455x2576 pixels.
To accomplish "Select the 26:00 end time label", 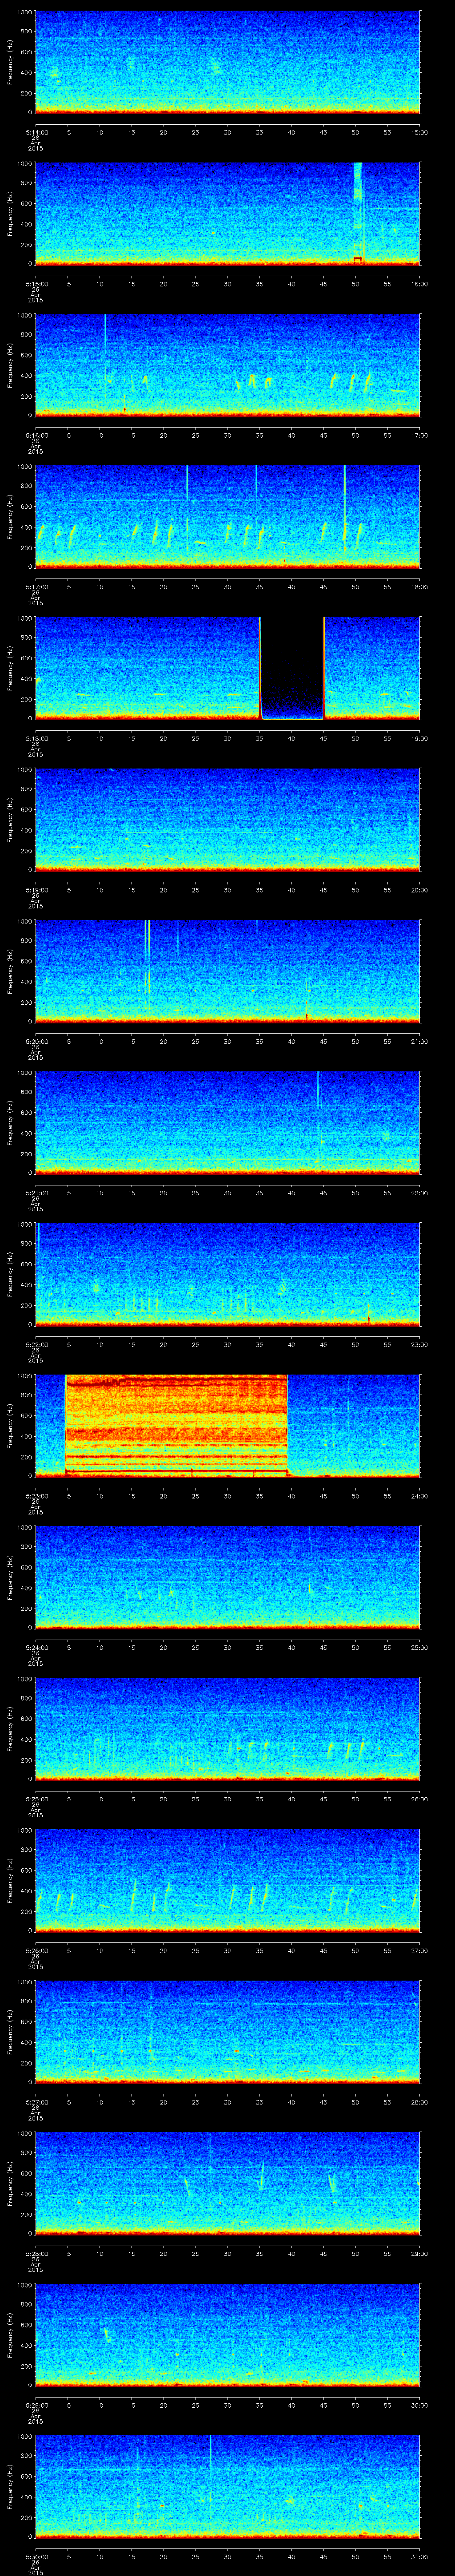I will [419, 1799].
